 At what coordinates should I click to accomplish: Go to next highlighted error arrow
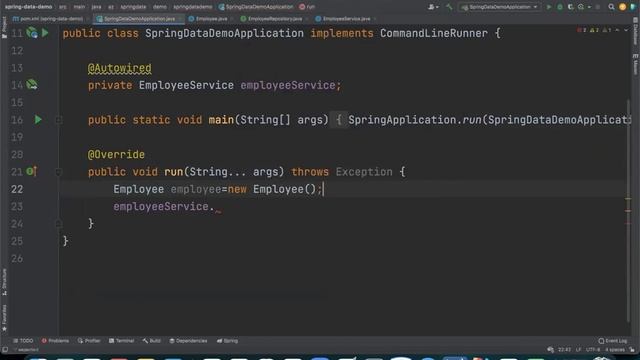pyautogui.click(x=626, y=30)
